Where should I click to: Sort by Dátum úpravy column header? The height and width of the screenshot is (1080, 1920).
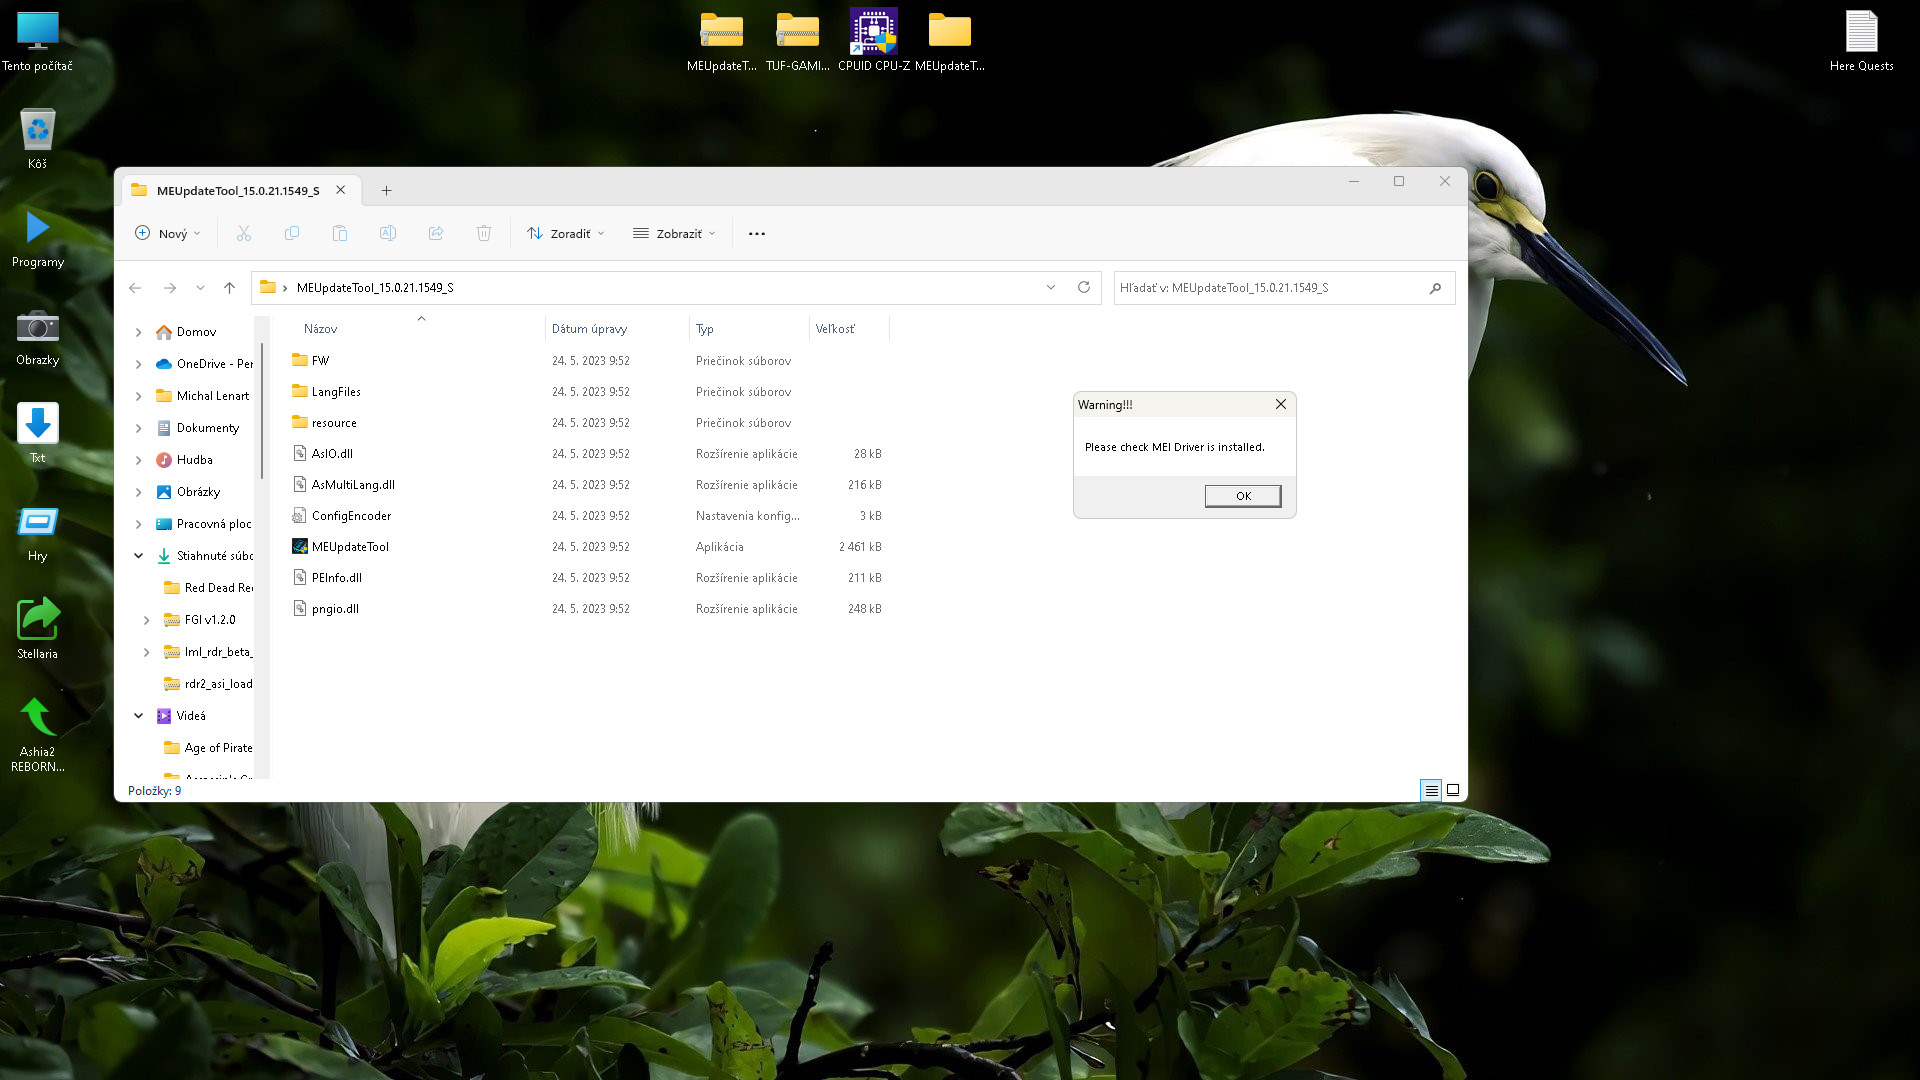[589, 329]
